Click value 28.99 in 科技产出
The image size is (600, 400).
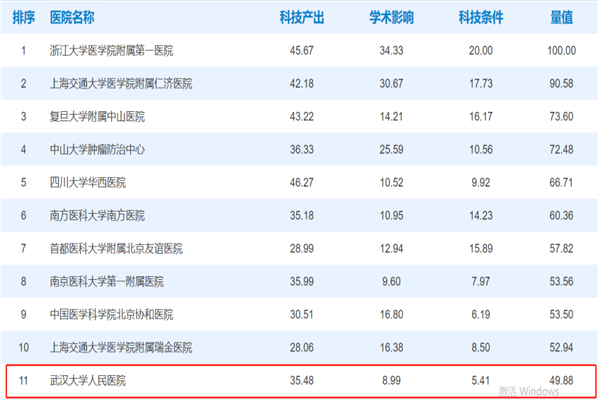click(302, 248)
